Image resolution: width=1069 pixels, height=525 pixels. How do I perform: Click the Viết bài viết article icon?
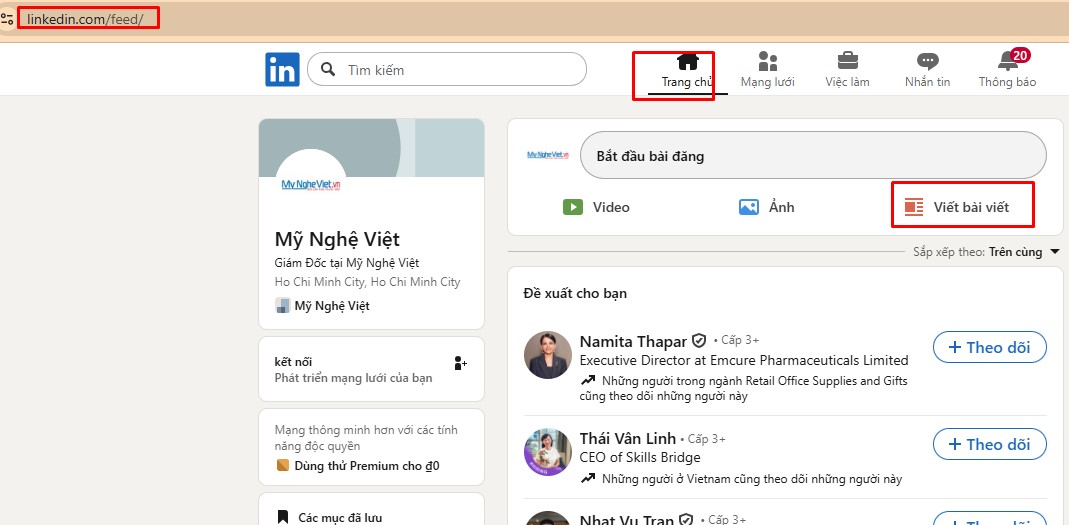pyautogui.click(x=914, y=207)
